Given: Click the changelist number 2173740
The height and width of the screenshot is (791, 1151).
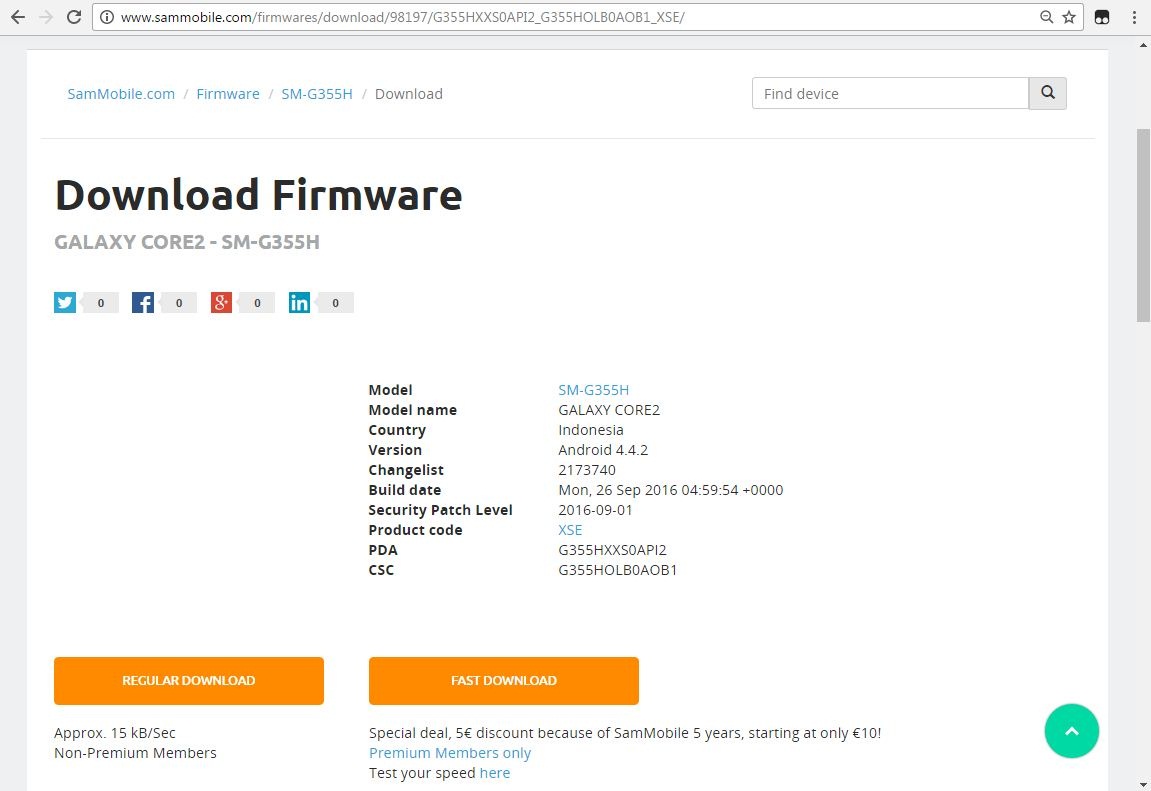Looking at the screenshot, I should pyautogui.click(x=587, y=470).
